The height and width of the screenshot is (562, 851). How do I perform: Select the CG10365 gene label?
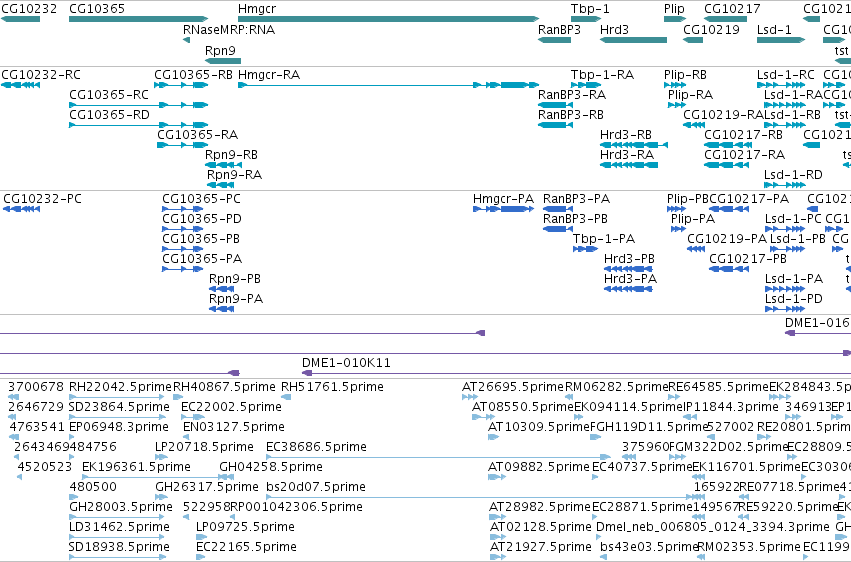pyautogui.click(x=97, y=9)
